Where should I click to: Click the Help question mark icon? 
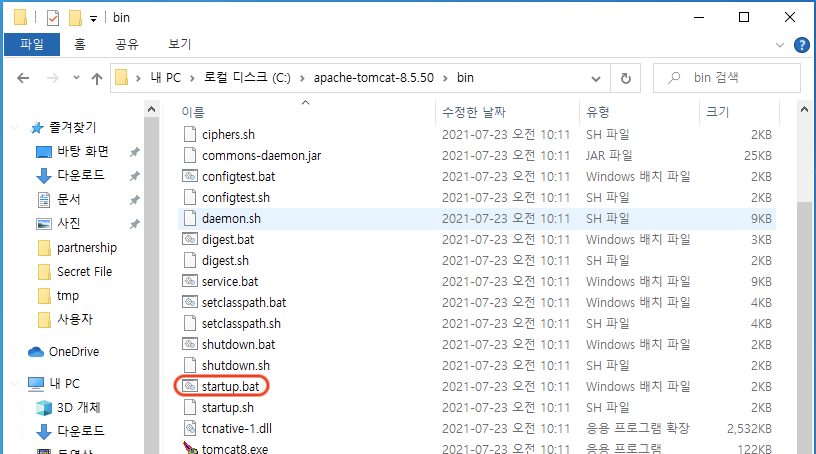click(801, 45)
